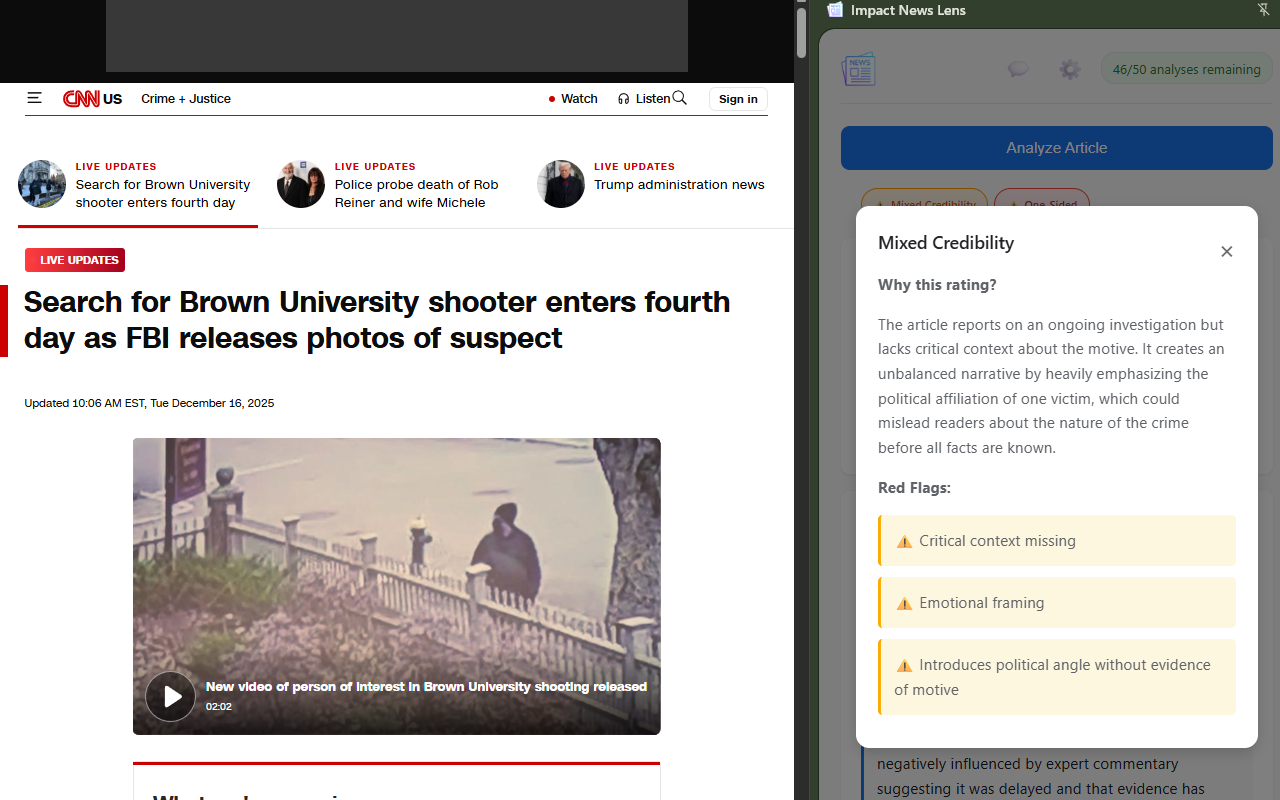Click the Updated 10:06 AM EST timestamp
Screen dimensions: 1280x800
click(x=149, y=403)
